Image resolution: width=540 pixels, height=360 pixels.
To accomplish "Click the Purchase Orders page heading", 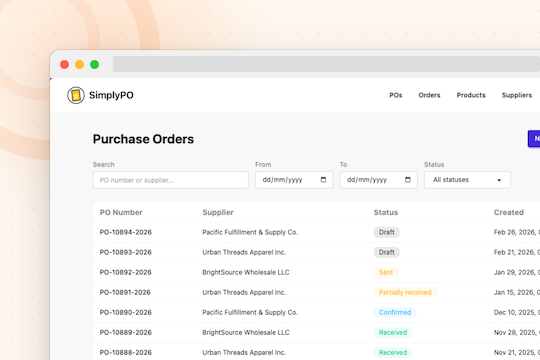I will click(x=143, y=139).
